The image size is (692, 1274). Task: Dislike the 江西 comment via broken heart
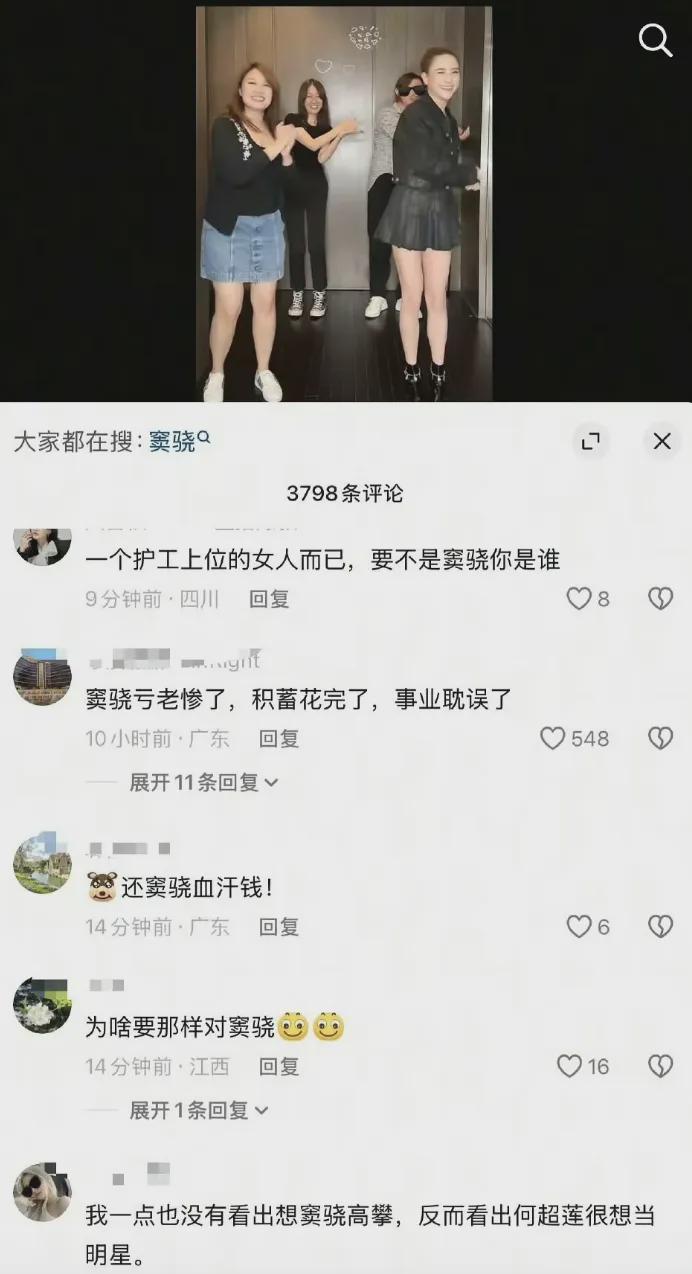660,1066
